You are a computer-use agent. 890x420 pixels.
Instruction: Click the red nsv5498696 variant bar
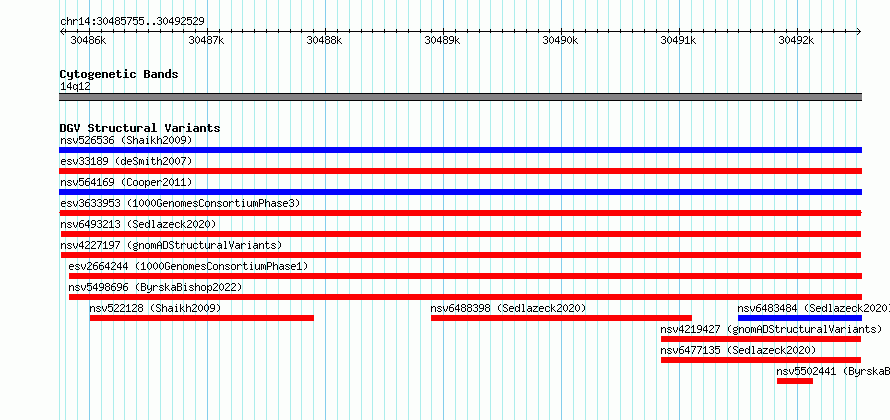(465, 297)
